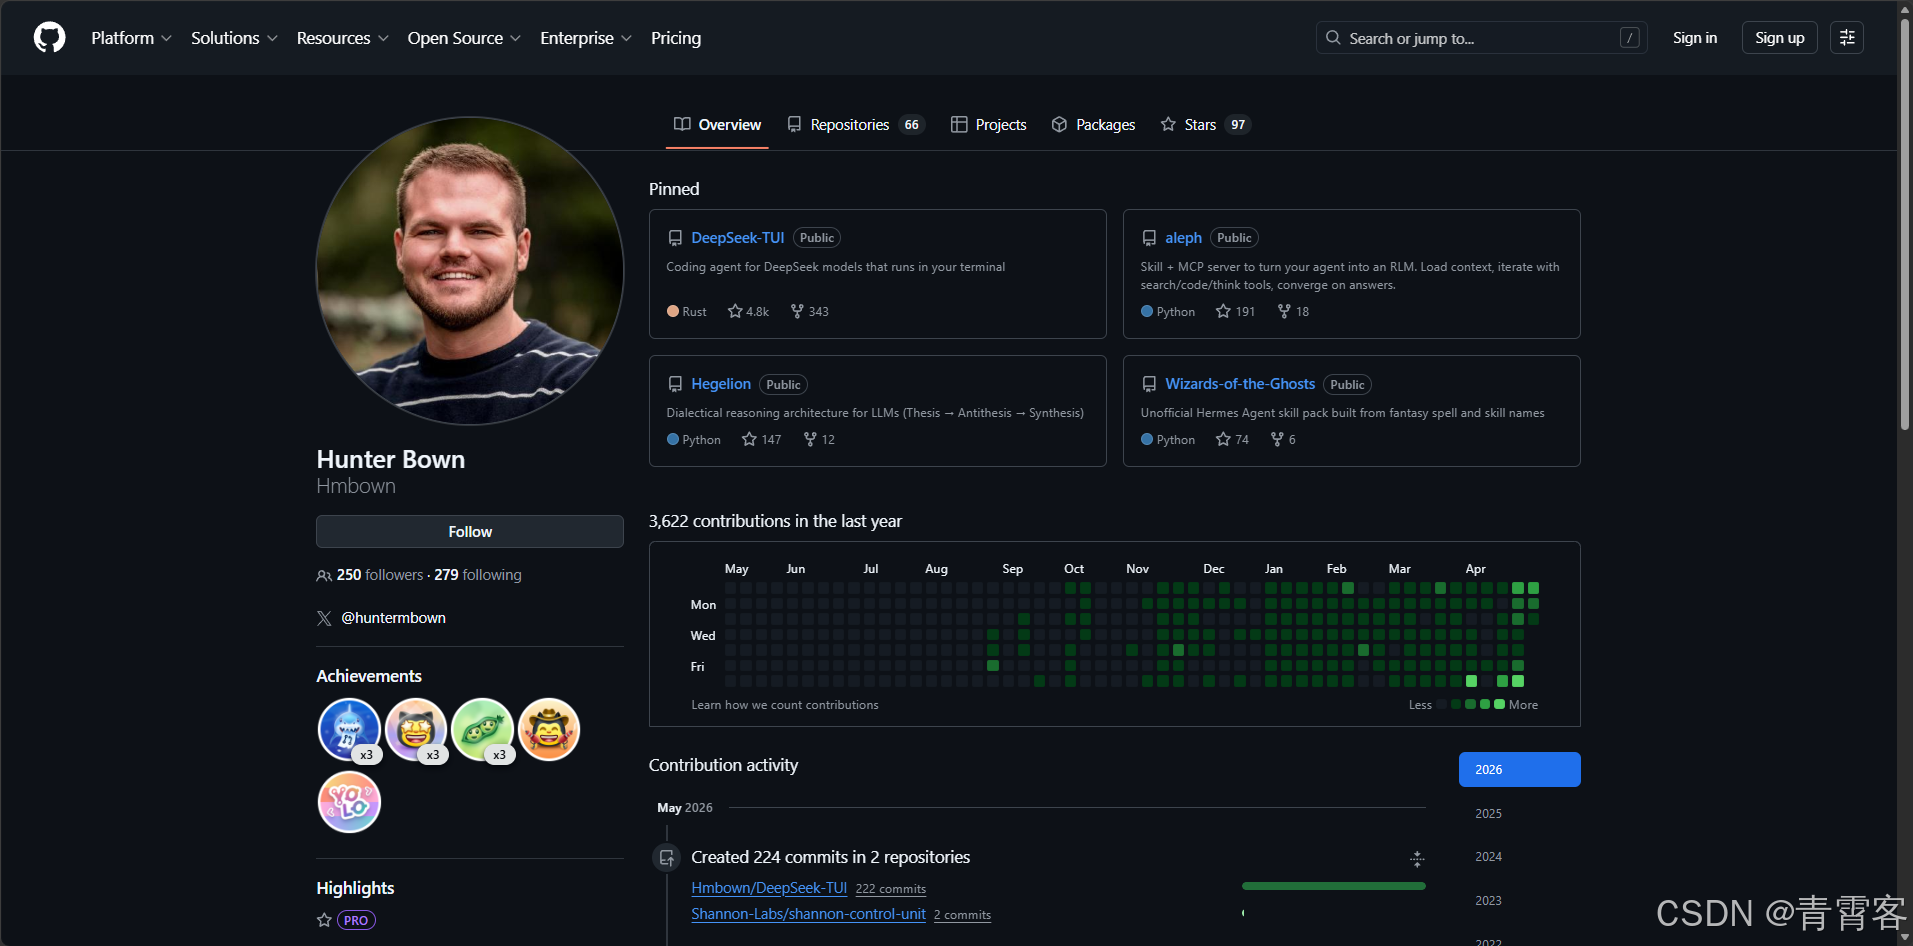This screenshot has width=1913, height=946.
Task: View the 250 followers list
Action: 380,575
